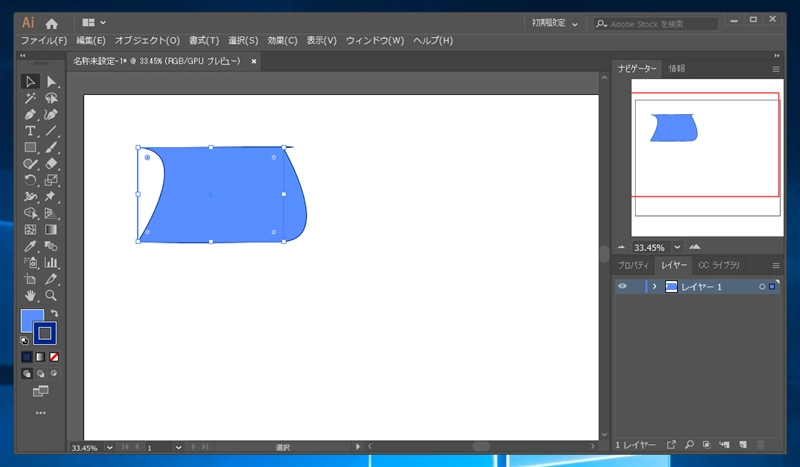Open the オブジェクト(O) menu
800x467 pixels.
tap(147, 40)
